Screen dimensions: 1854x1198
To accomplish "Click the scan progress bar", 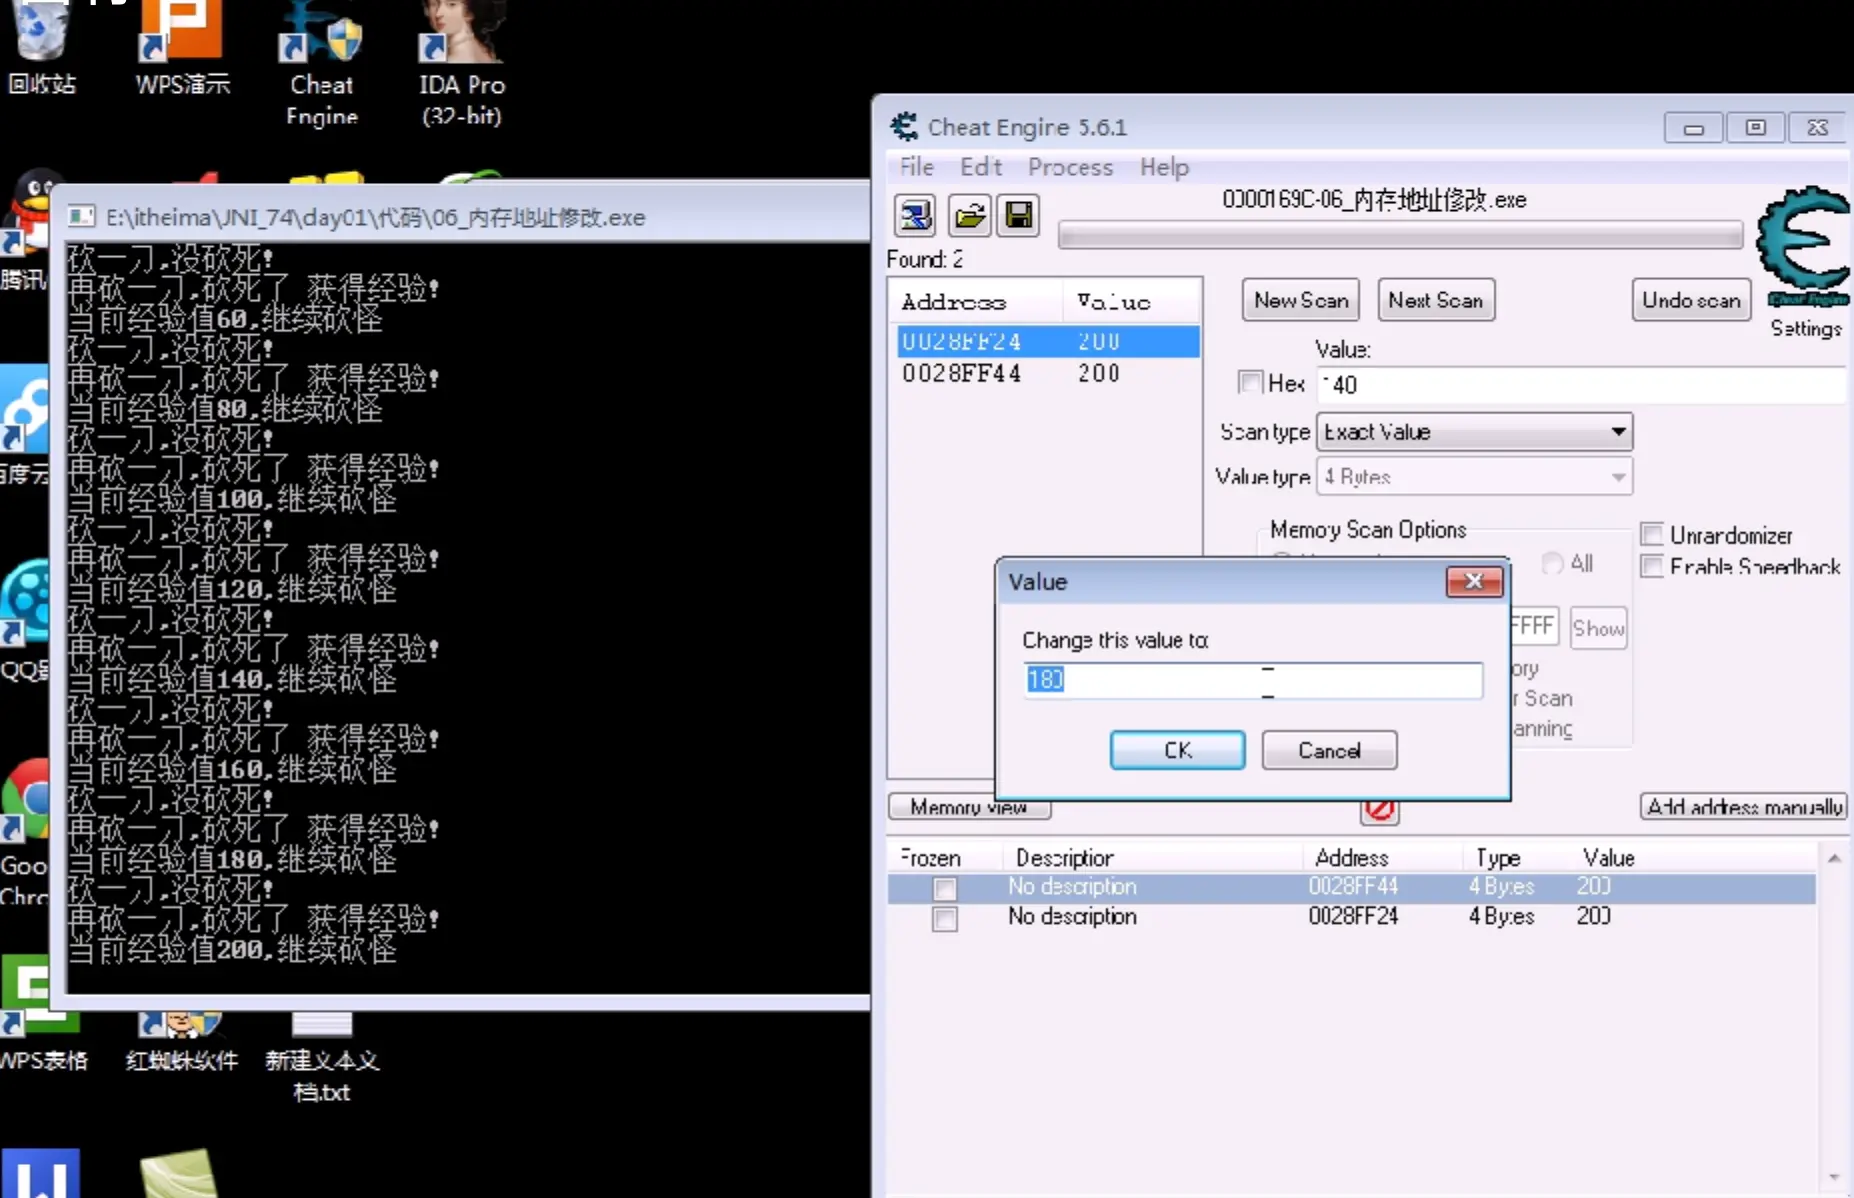I will [1400, 236].
